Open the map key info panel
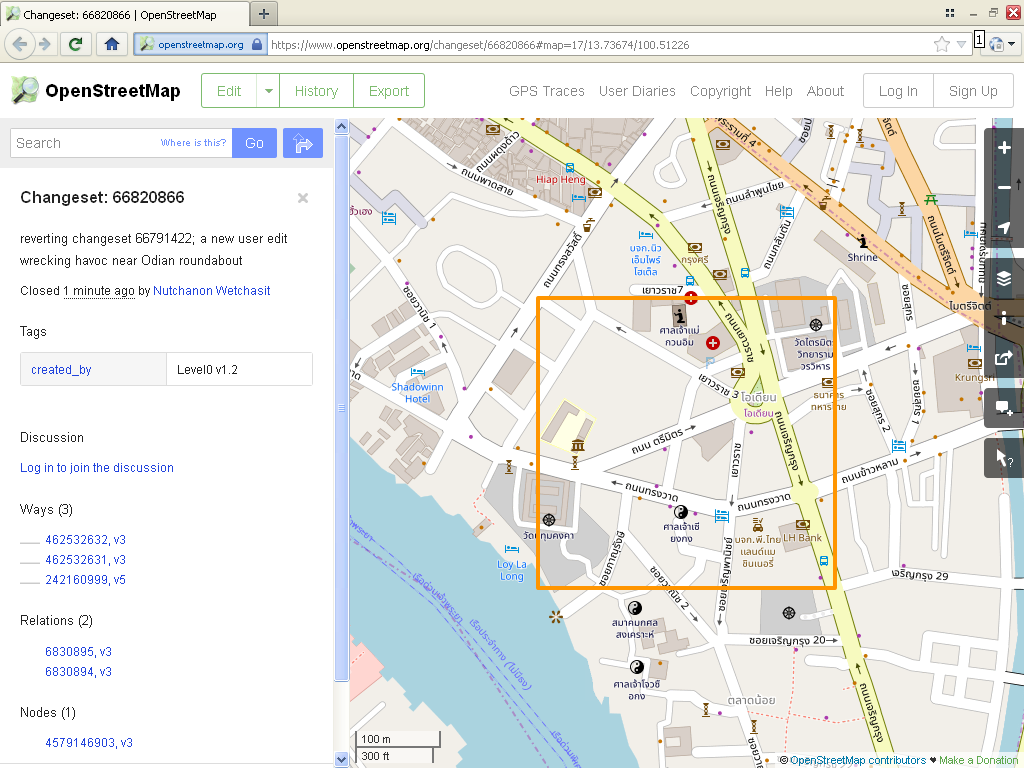This screenshot has width=1024, height=768. click(x=1004, y=318)
